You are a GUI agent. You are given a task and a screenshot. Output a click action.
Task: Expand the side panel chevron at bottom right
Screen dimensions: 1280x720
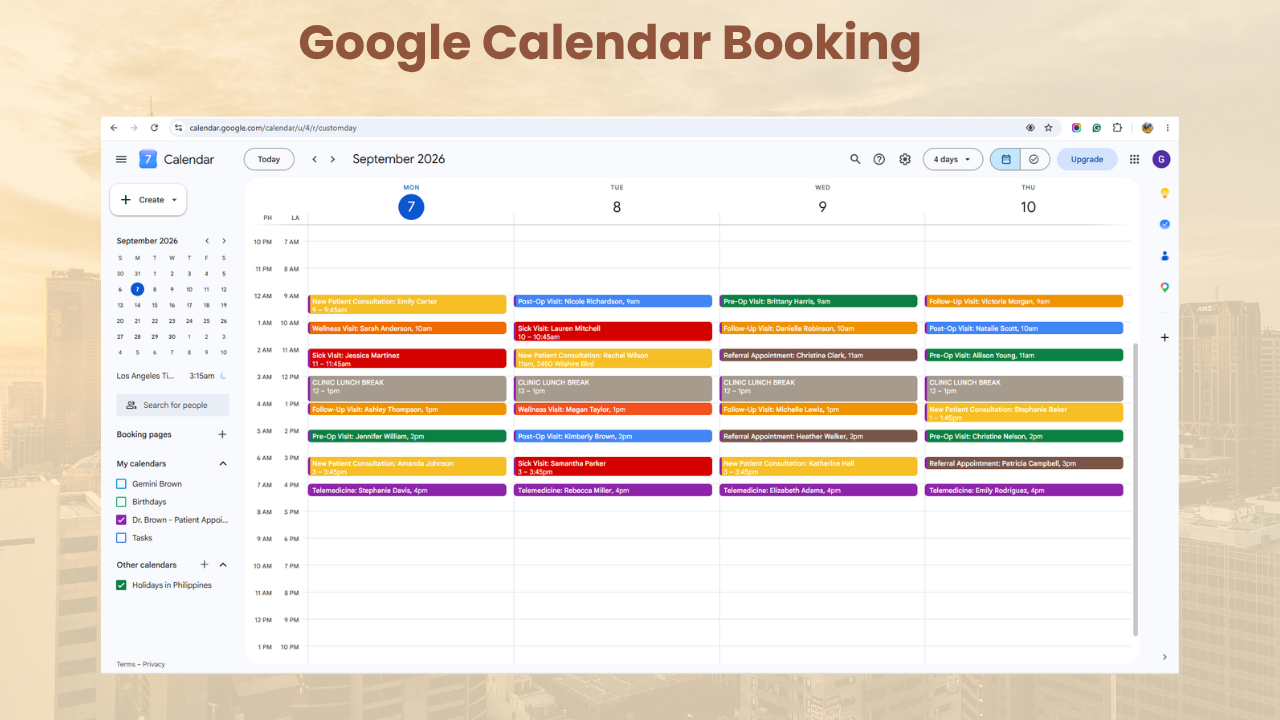point(1164,657)
